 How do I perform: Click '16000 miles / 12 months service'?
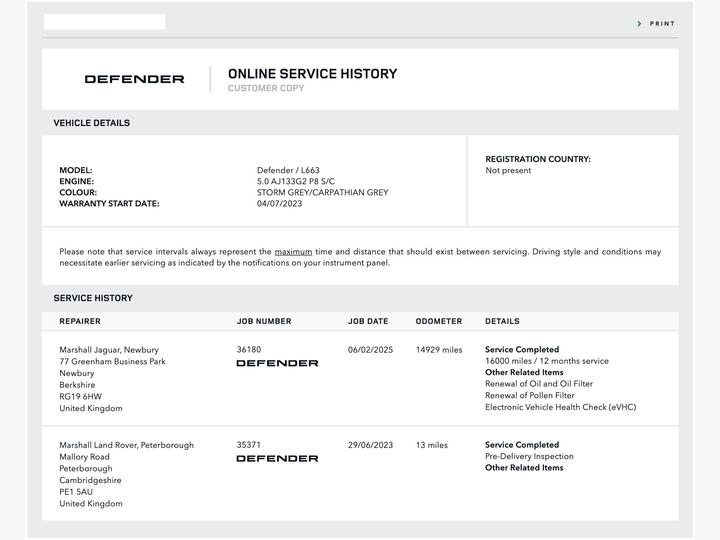(x=547, y=361)
